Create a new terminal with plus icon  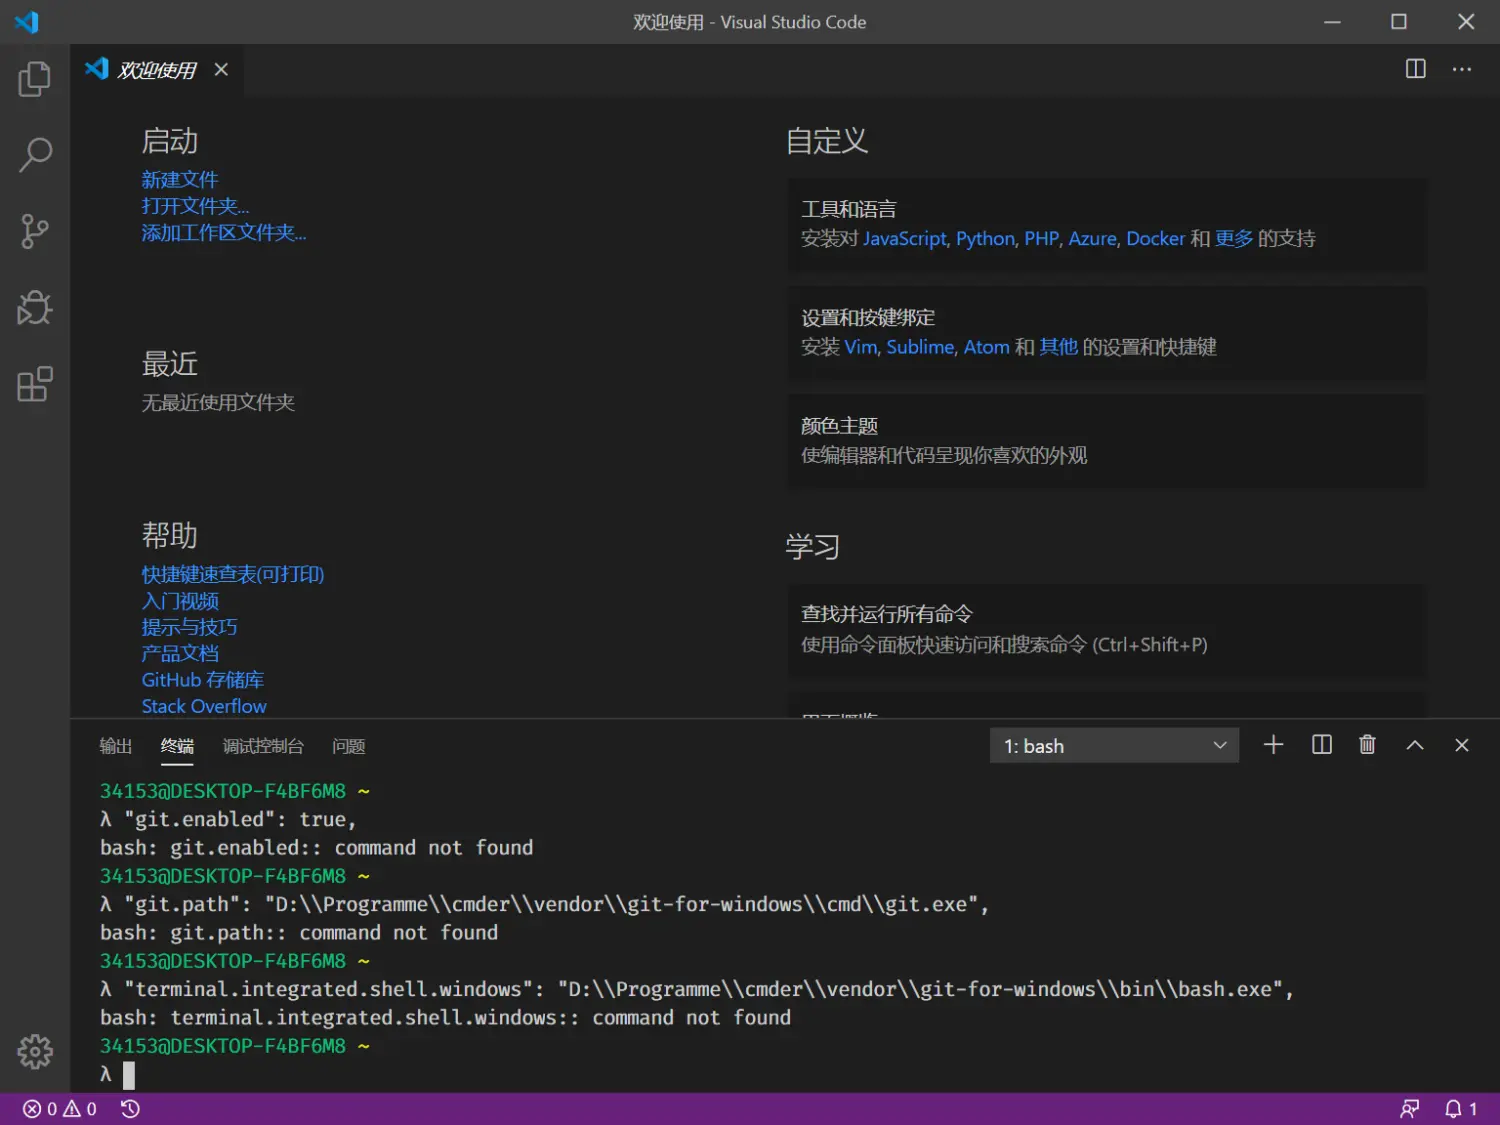(1273, 745)
